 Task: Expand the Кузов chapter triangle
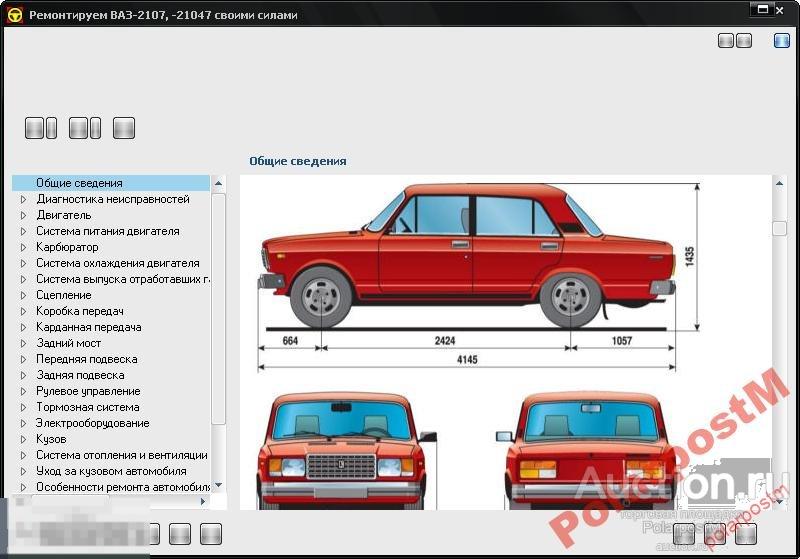pyautogui.click(x=24, y=439)
